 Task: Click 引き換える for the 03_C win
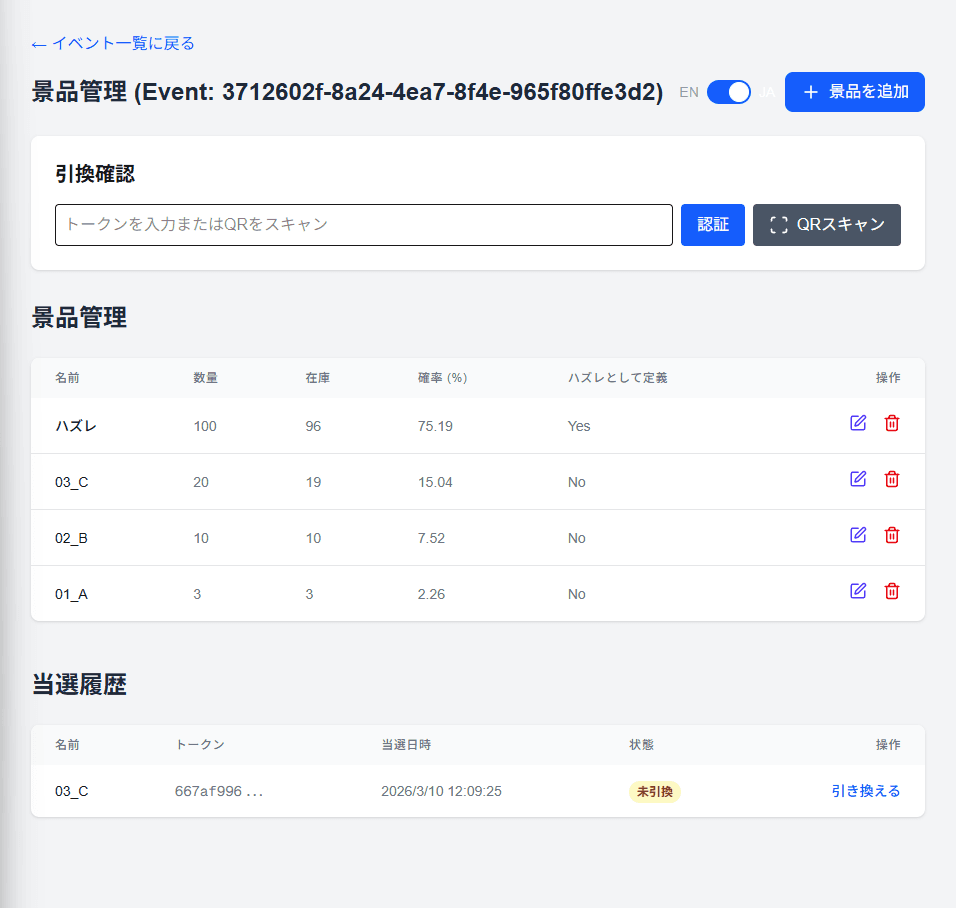pyautogui.click(x=865, y=791)
